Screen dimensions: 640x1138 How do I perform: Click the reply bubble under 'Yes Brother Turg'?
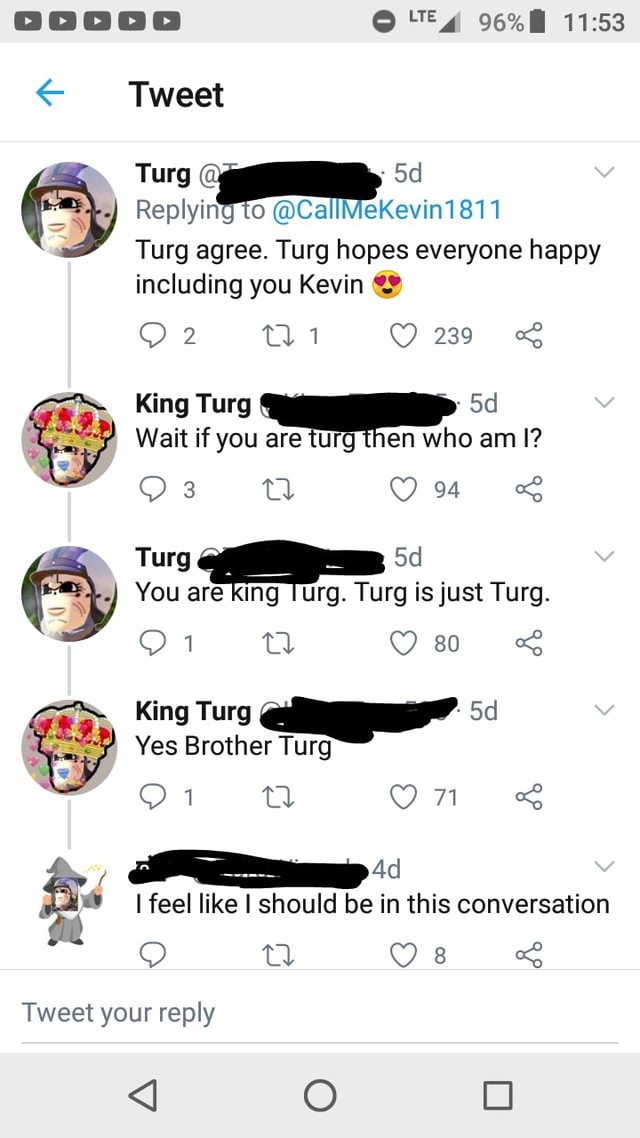coord(152,796)
